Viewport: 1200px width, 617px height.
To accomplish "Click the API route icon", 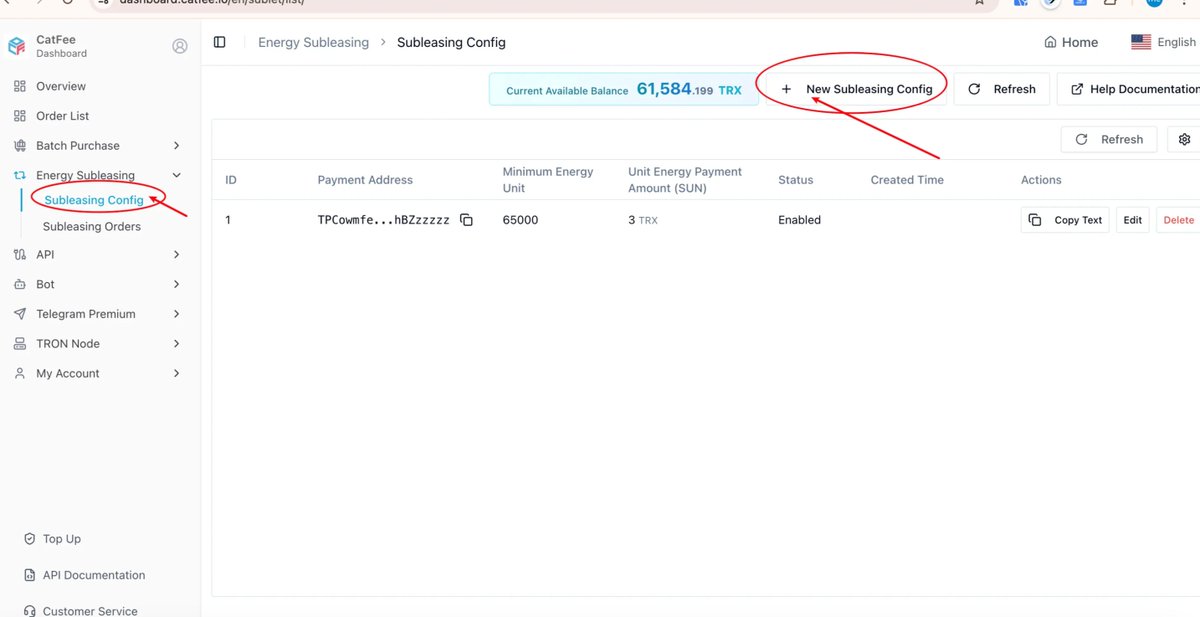I will 20,255.
